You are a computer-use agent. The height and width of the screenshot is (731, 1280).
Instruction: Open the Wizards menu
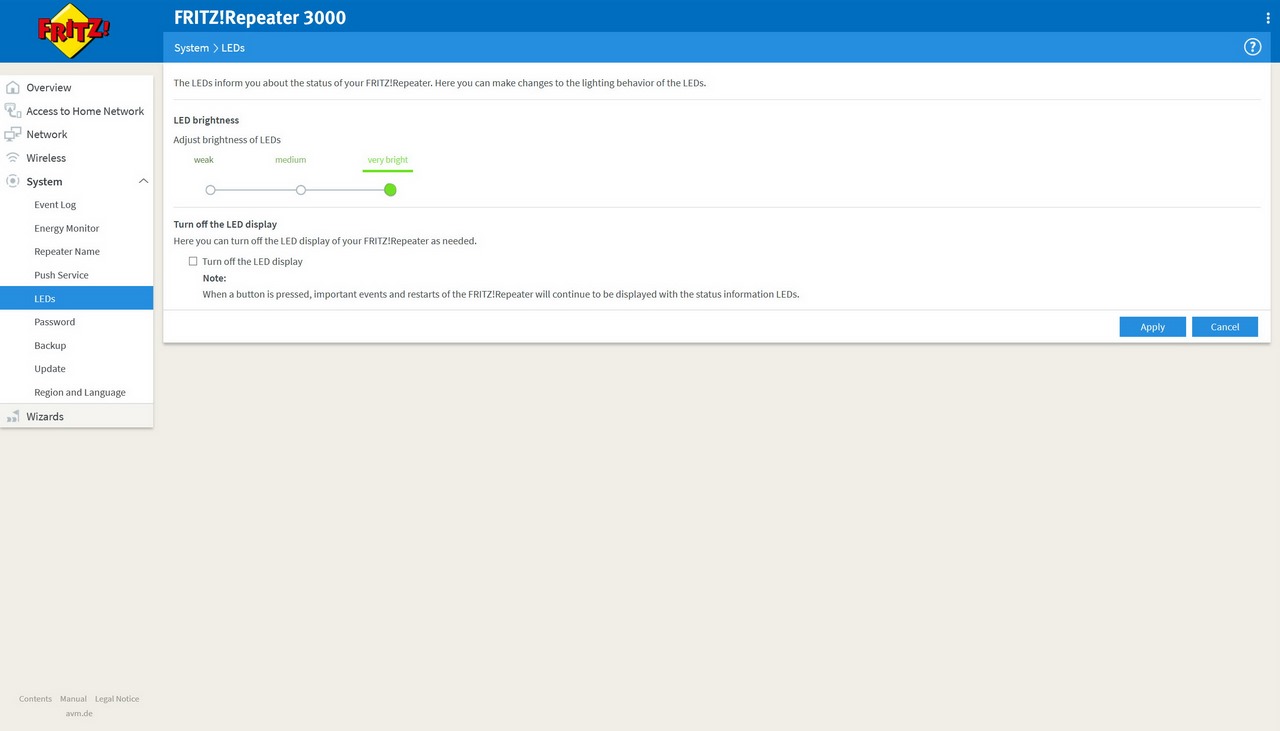point(77,416)
